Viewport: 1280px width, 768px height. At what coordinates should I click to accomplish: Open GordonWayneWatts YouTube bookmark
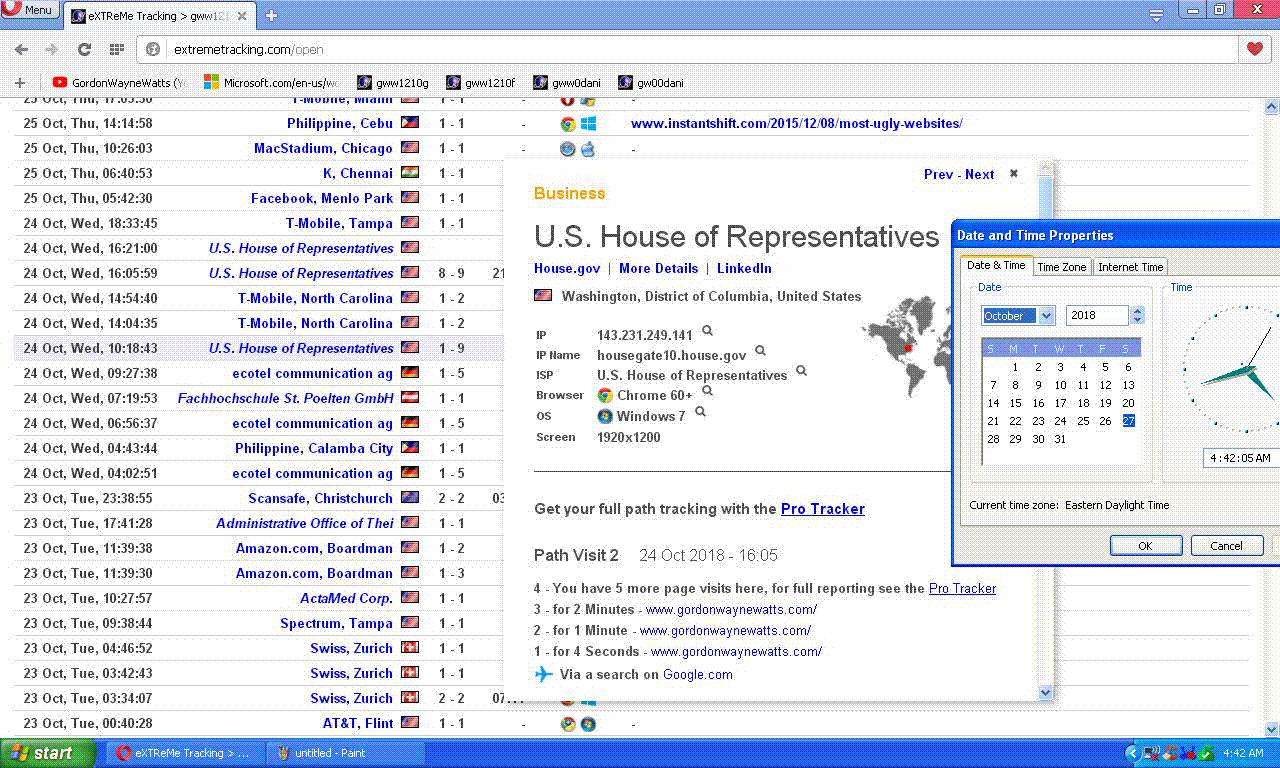[x=119, y=83]
